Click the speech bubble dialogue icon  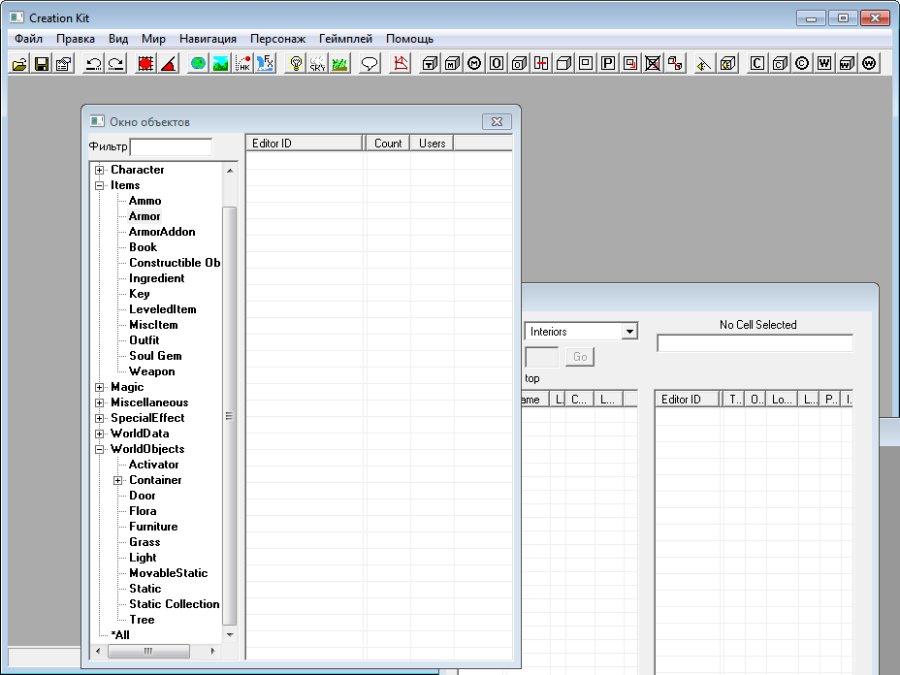[x=370, y=63]
